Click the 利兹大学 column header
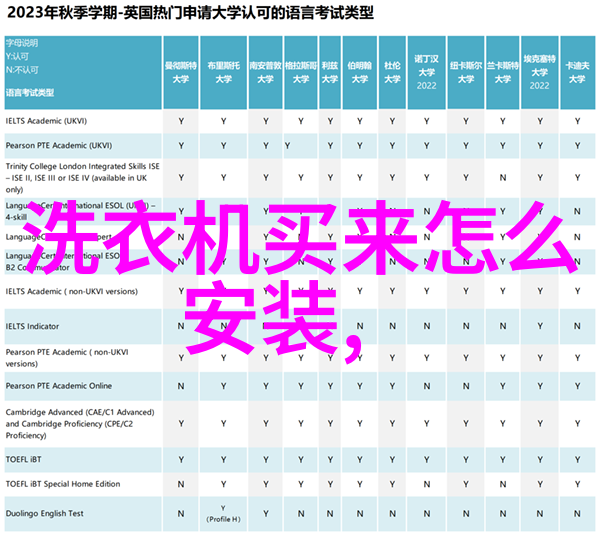This screenshot has width=600, height=536. [x=330, y=72]
